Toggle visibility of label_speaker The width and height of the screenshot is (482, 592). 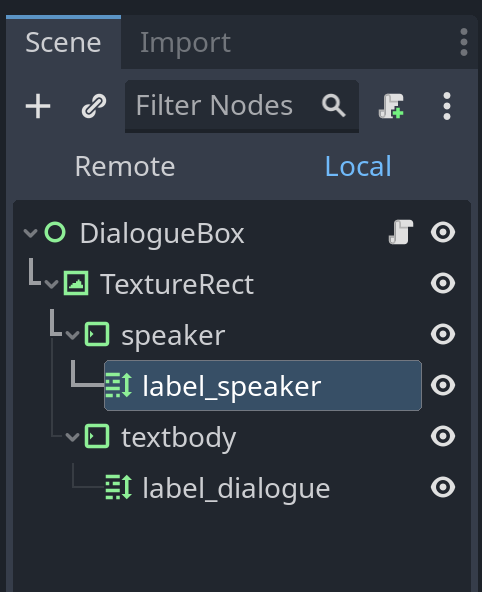pos(443,385)
